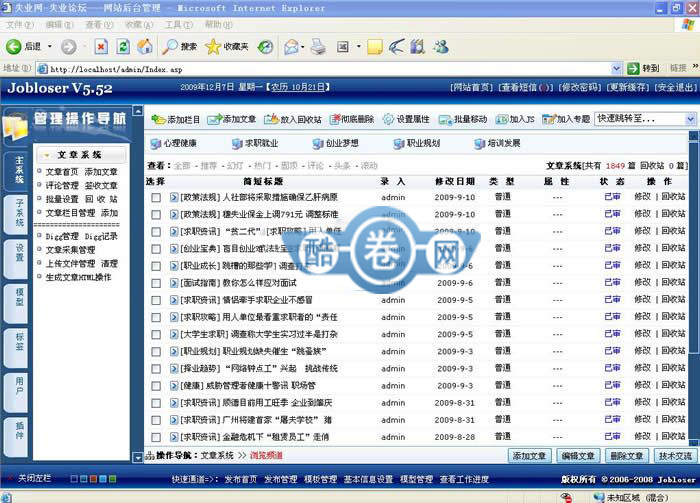The width and height of the screenshot is (700, 503).
Task: Click the Print icon in IE toolbar
Action: (x=318, y=46)
